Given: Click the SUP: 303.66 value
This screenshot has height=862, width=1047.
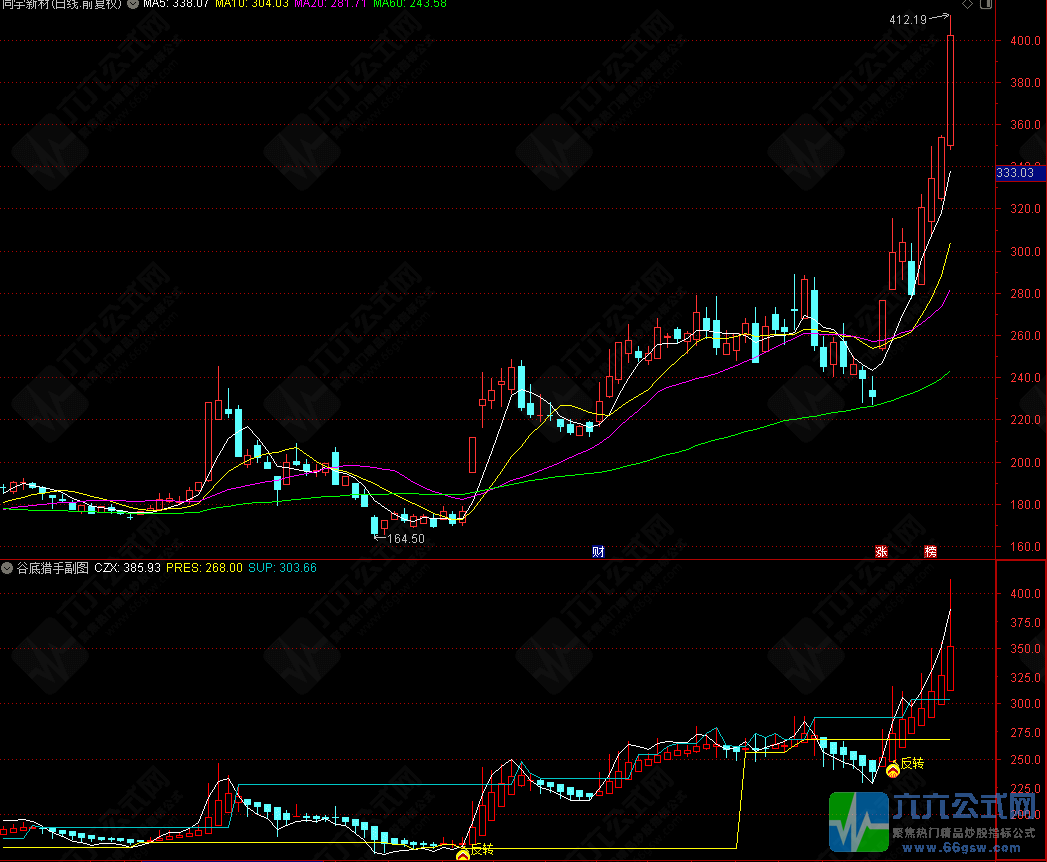Looking at the screenshot, I should 282,568.
